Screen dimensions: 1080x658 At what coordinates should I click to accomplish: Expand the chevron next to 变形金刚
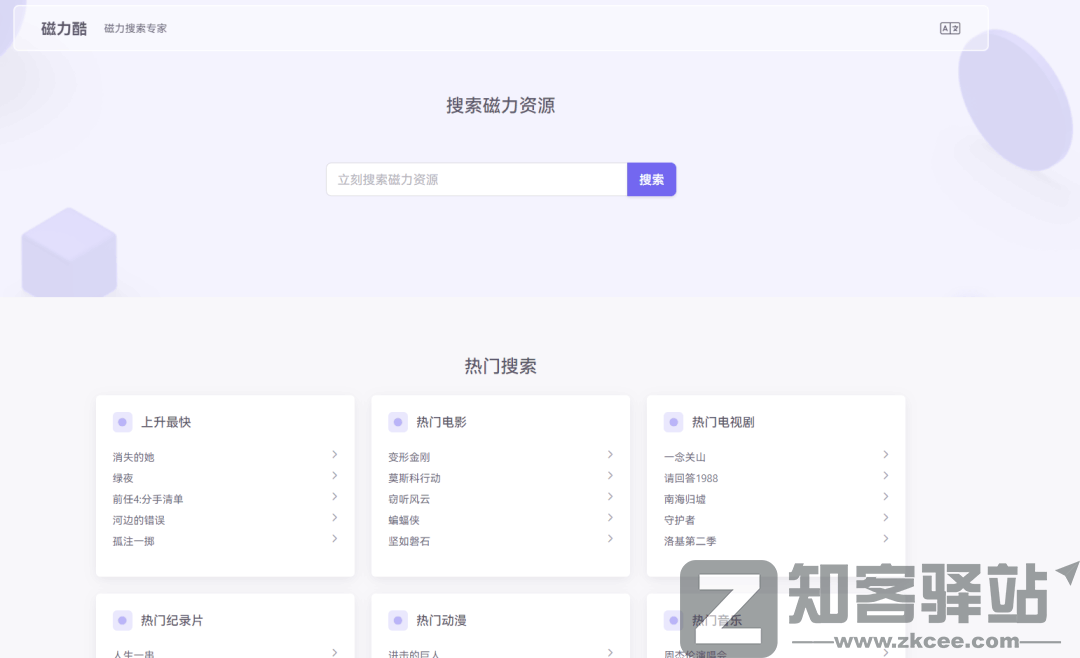point(609,456)
